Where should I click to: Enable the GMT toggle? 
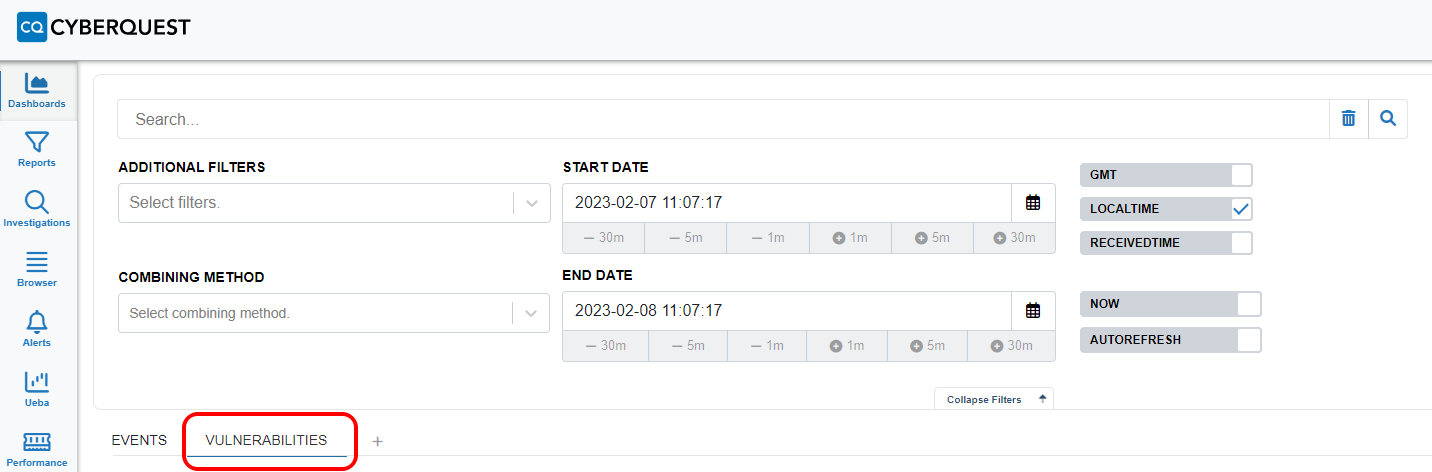pyautogui.click(x=1241, y=175)
